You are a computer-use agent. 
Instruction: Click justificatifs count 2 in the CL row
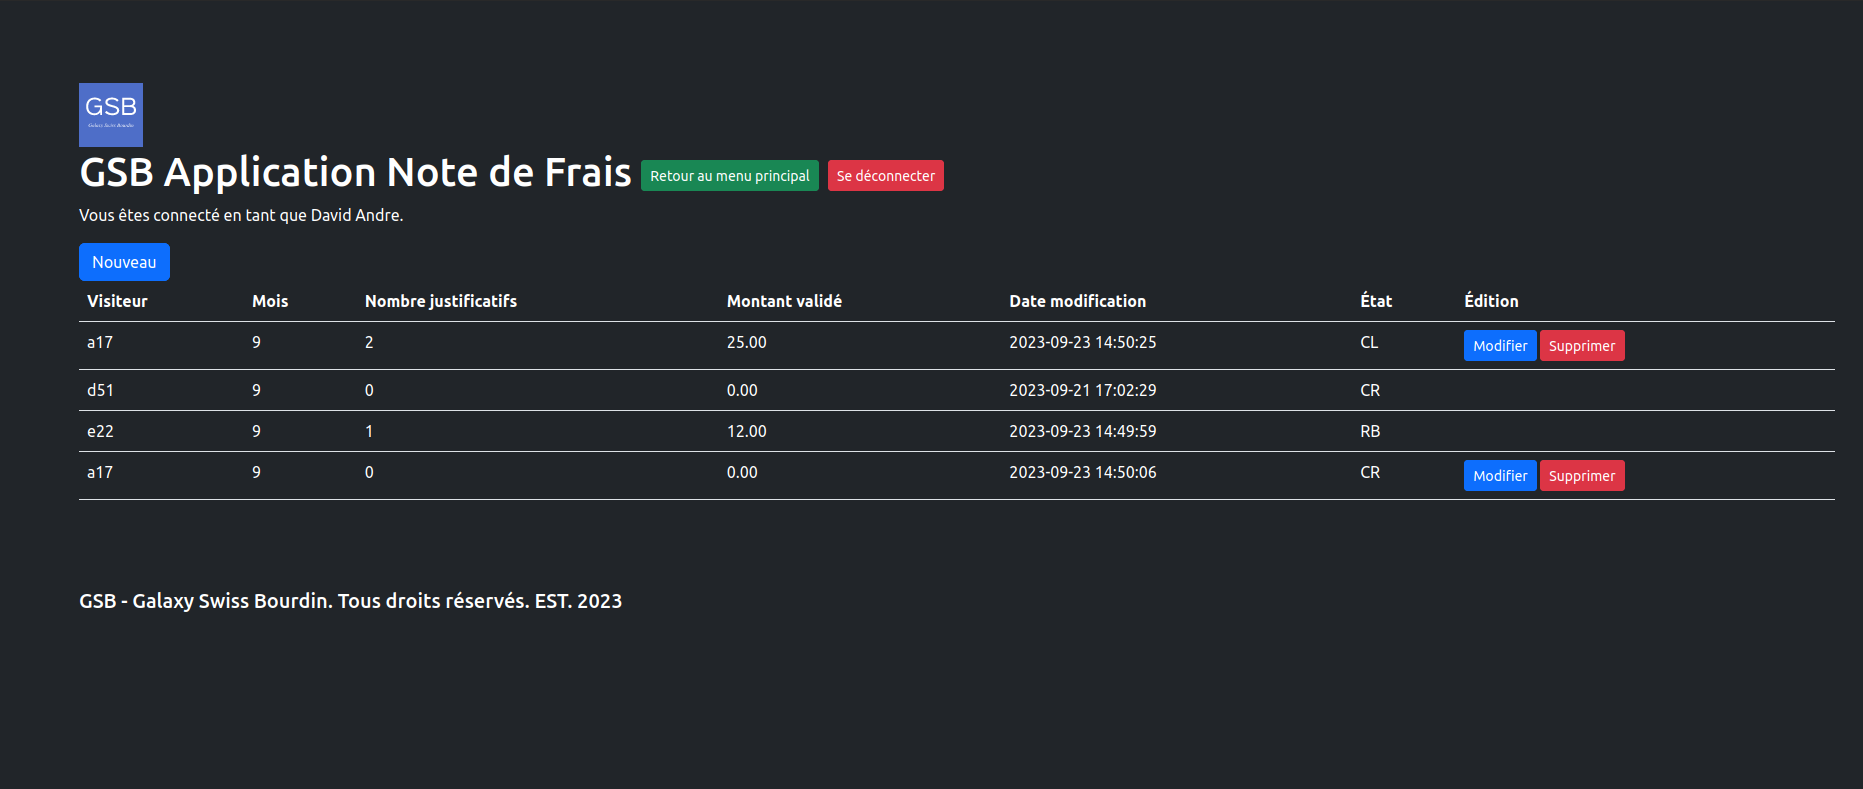pyautogui.click(x=369, y=342)
